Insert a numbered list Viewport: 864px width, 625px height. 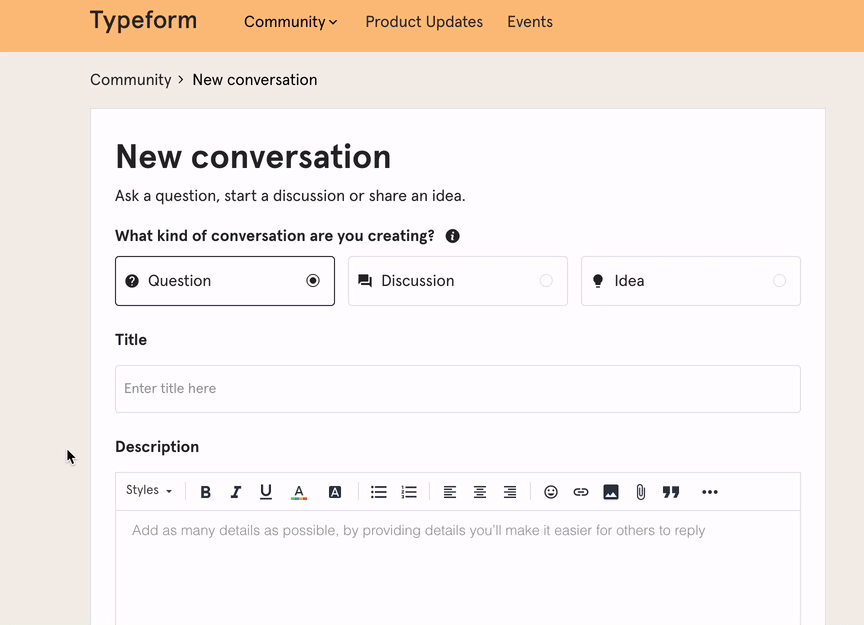[409, 492]
